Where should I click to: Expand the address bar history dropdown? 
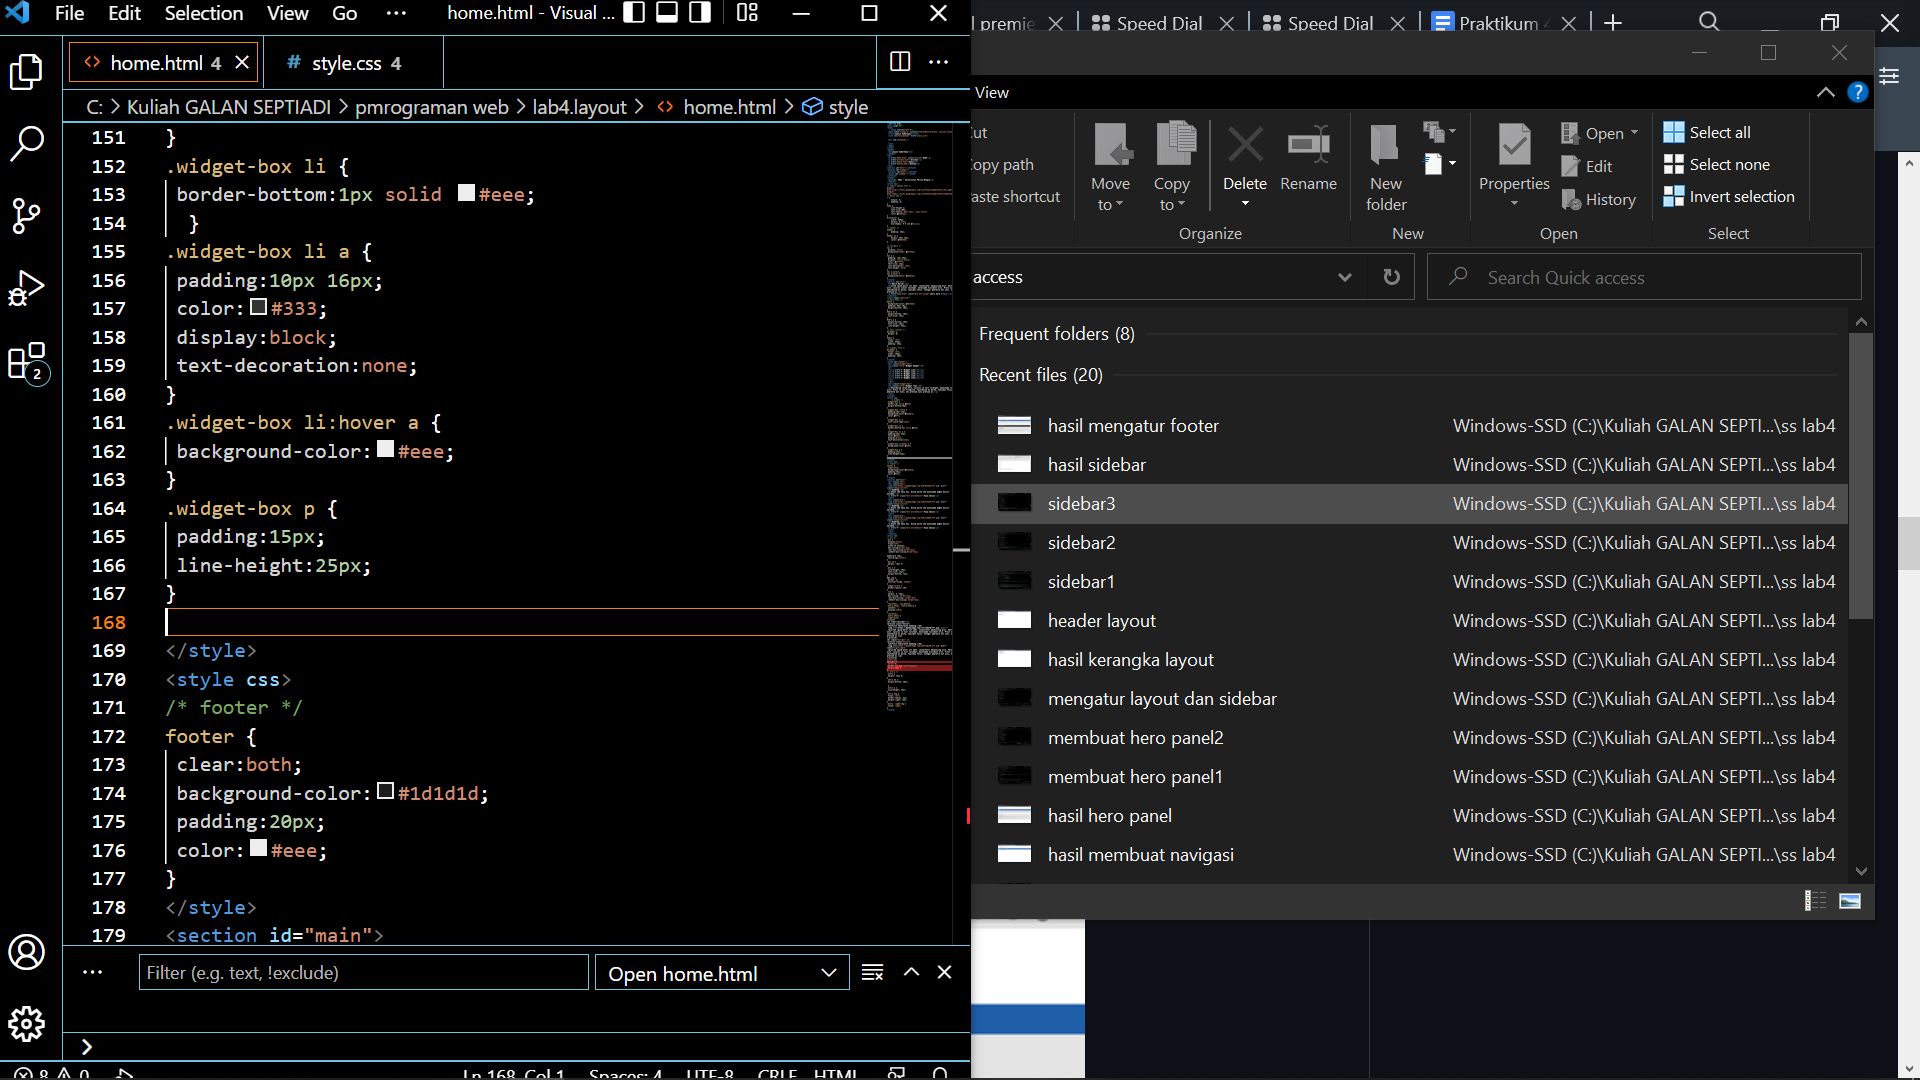click(1345, 277)
